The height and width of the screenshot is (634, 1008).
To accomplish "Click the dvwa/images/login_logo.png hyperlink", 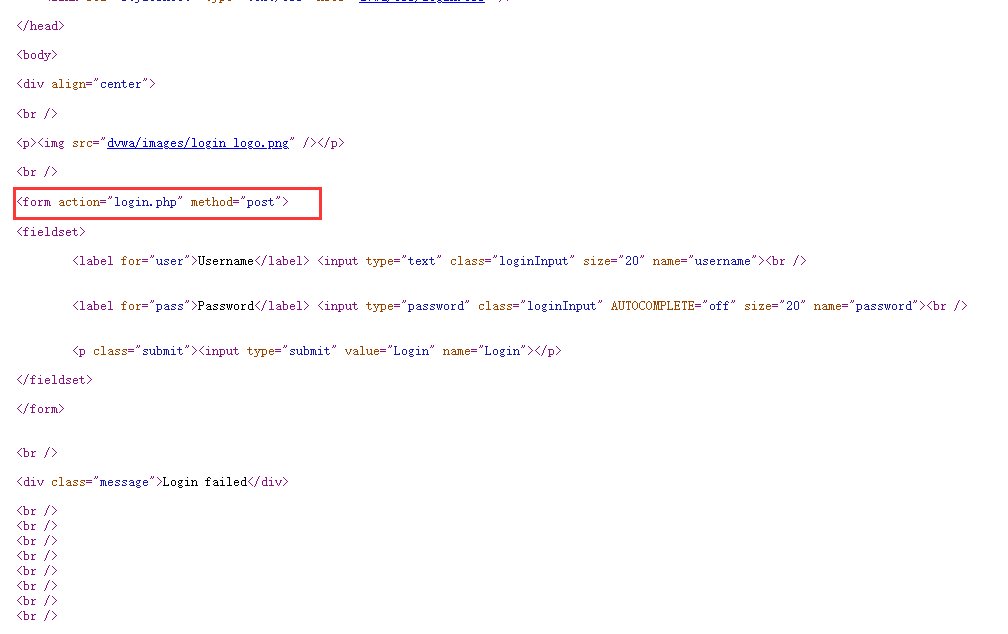I will [198, 142].
